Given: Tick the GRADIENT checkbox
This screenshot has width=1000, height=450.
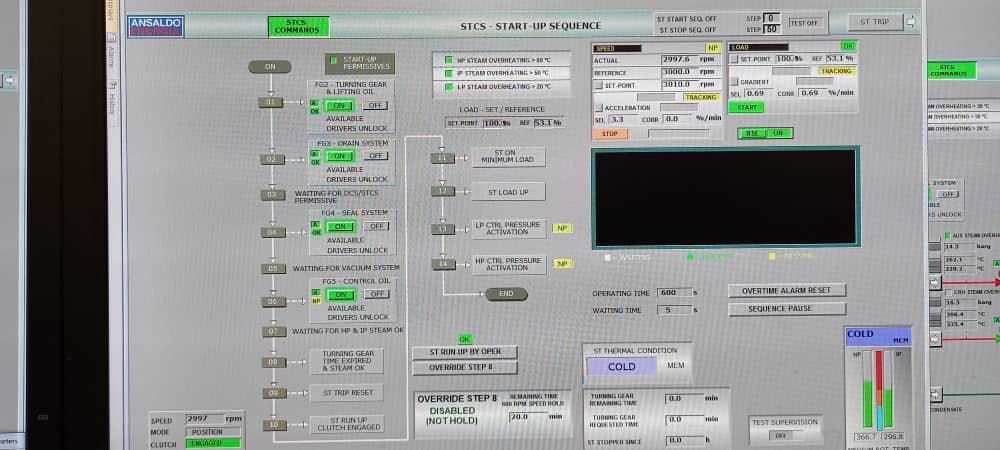Looking at the screenshot, I should pyautogui.click(x=734, y=82).
